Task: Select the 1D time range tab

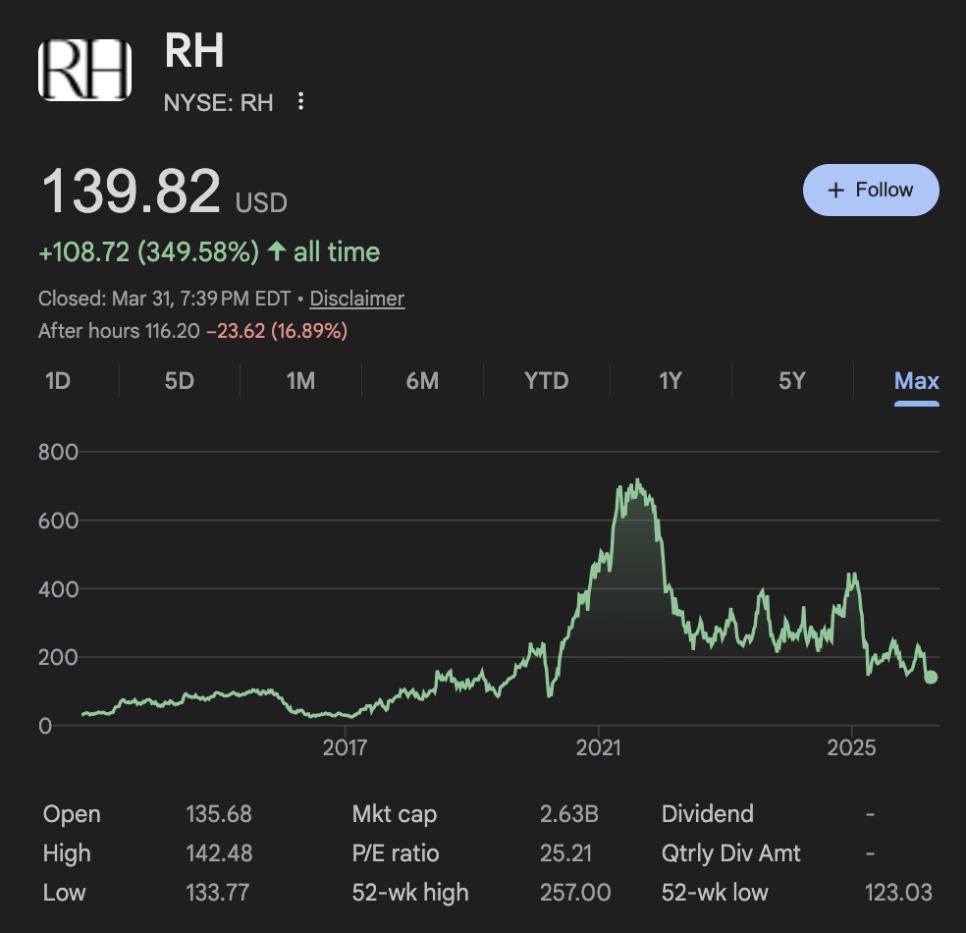Action: [58, 381]
